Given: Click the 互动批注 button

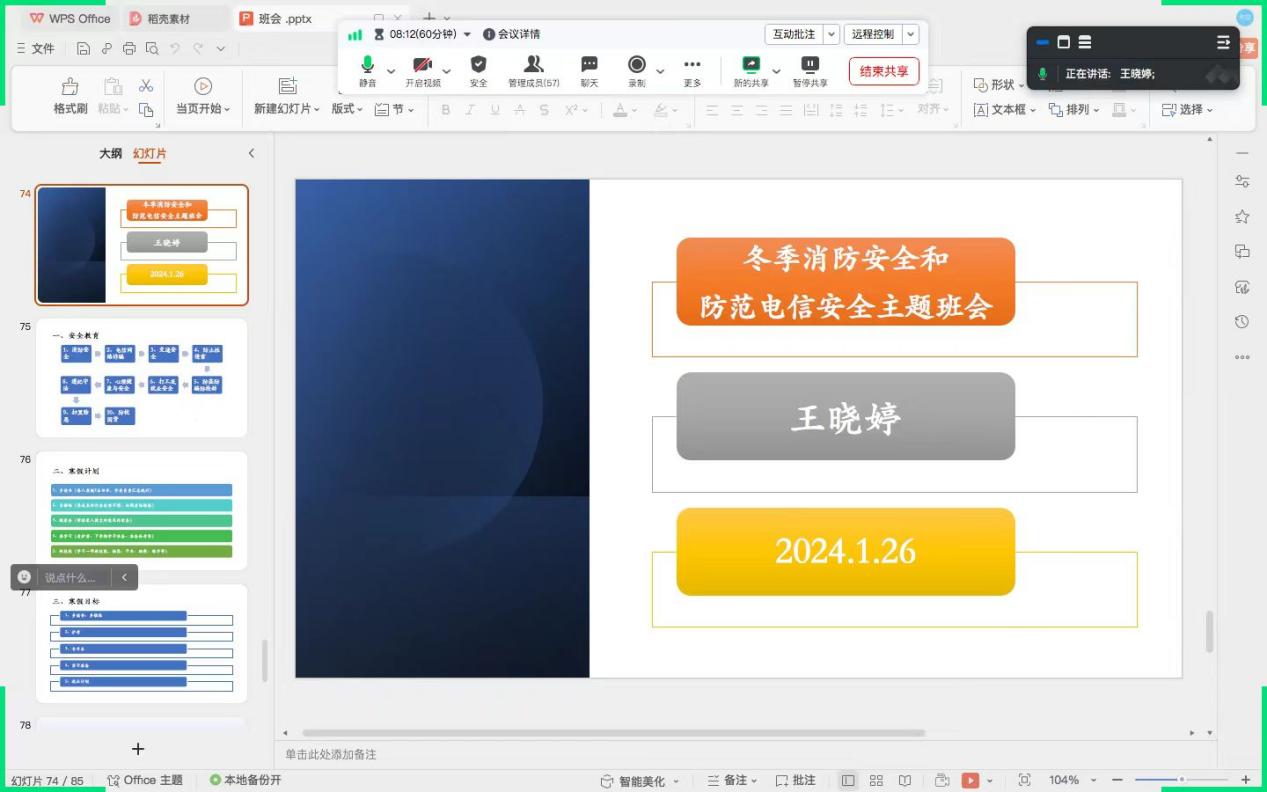Looking at the screenshot, I should click(794, 34).
